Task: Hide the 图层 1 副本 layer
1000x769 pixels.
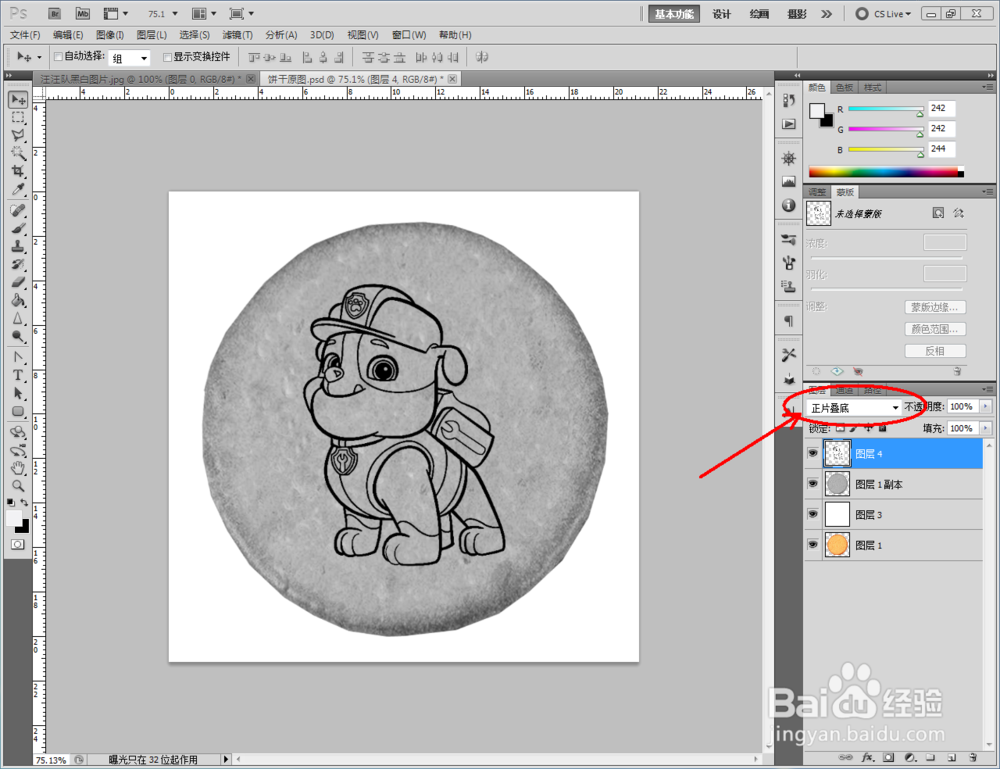Action: [x=812, y=484]
